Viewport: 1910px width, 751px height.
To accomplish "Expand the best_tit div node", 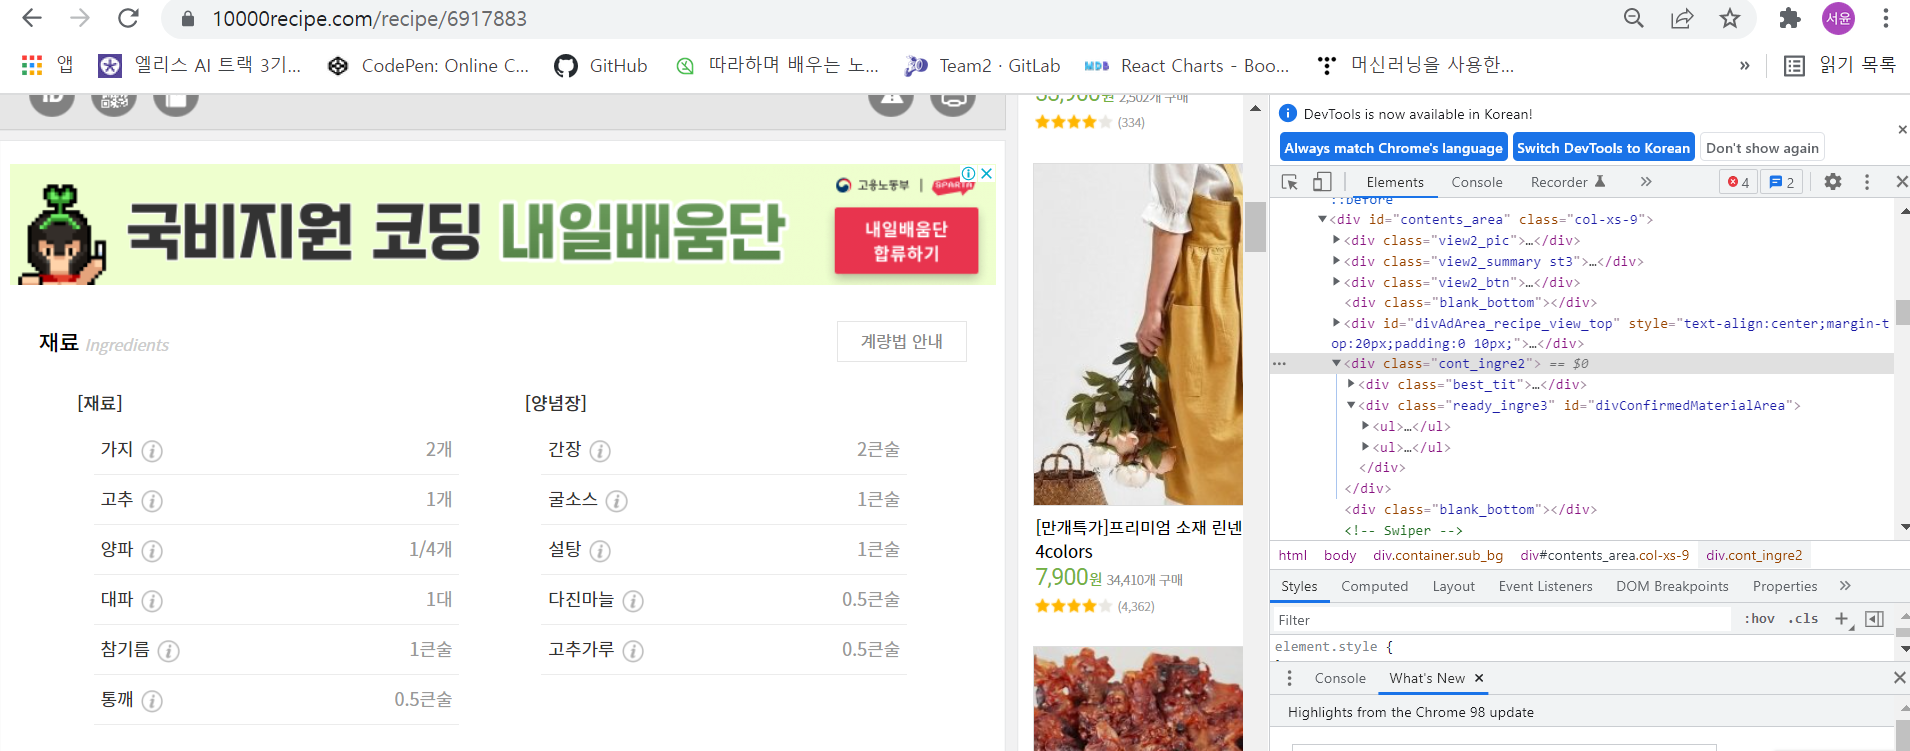I will [x=1351, y=384].
